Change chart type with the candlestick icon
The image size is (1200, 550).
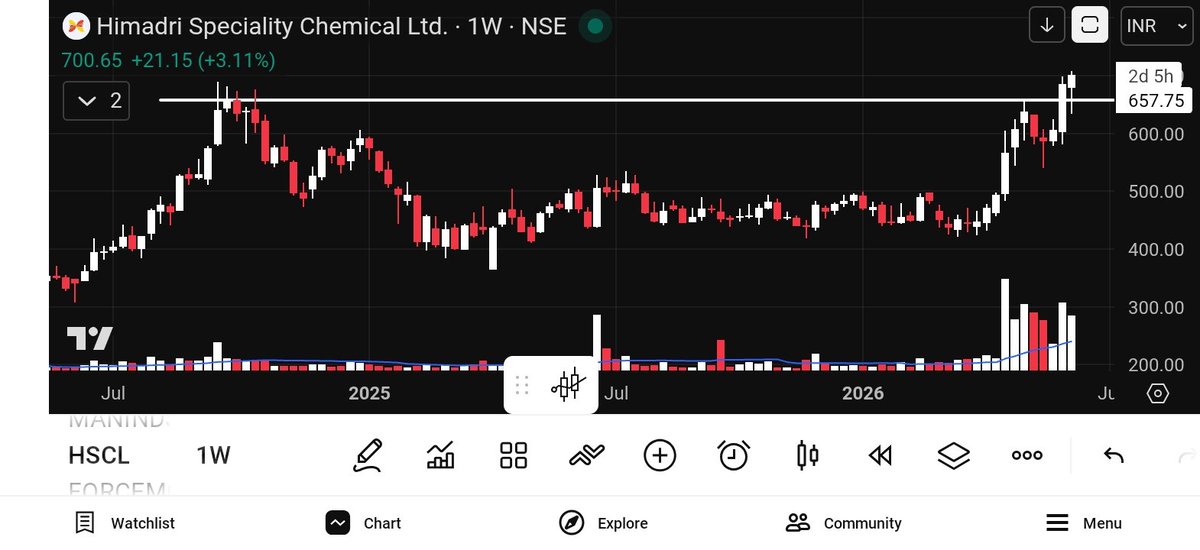tap(807, 455)
